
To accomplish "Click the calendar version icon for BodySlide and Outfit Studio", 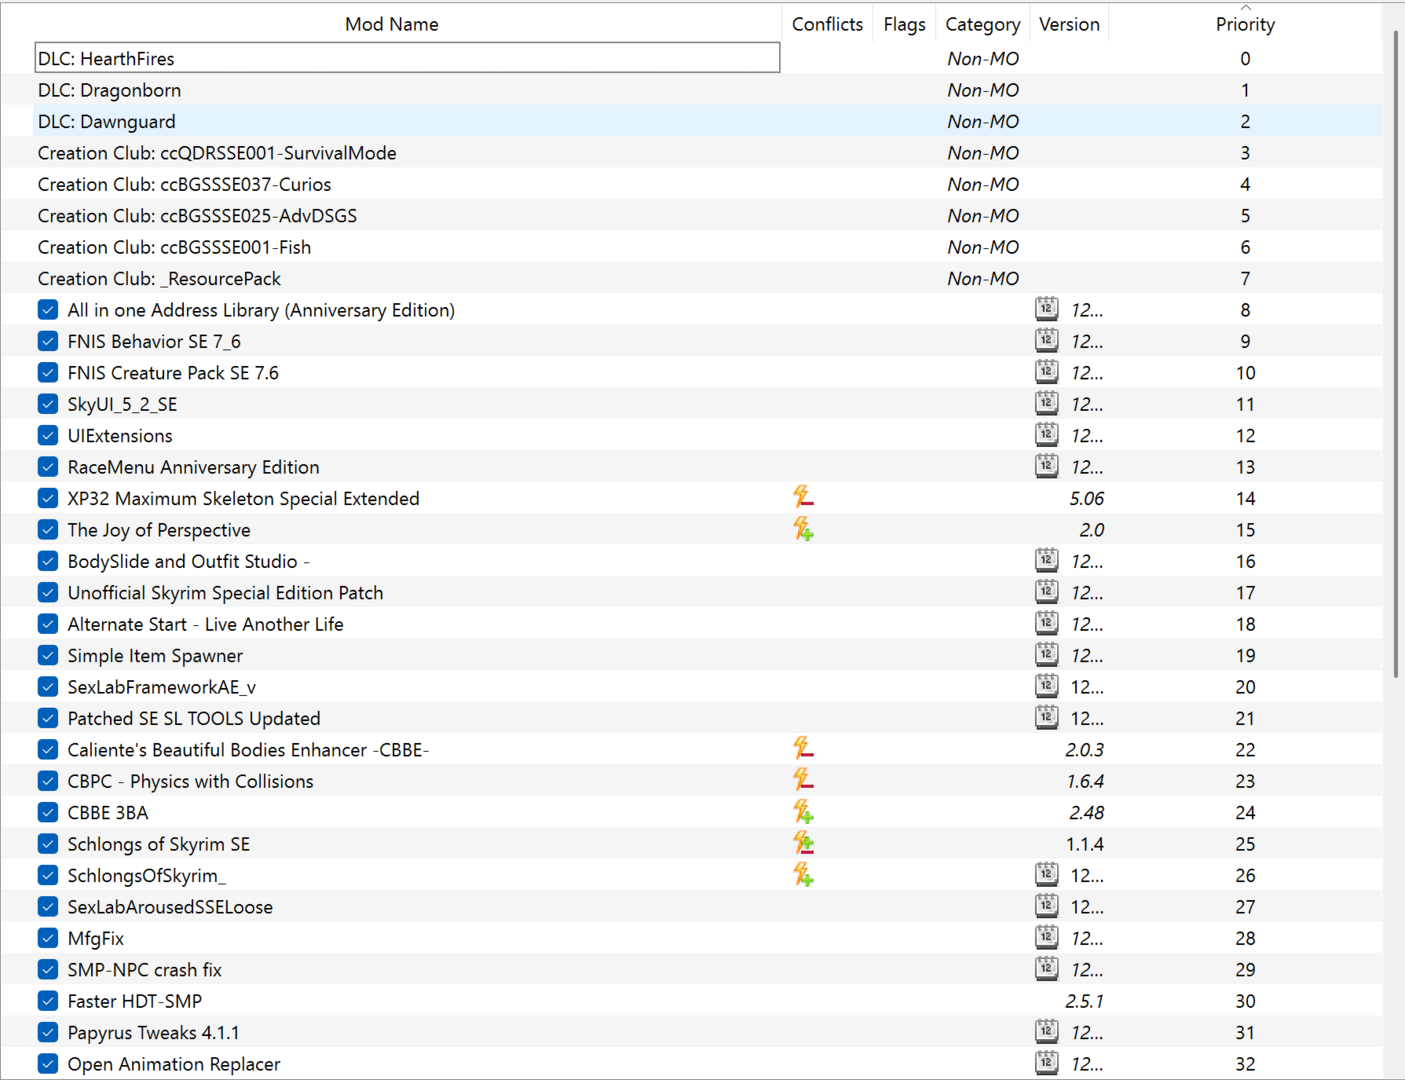I will pyautogui.click(x=1046, y=560).
